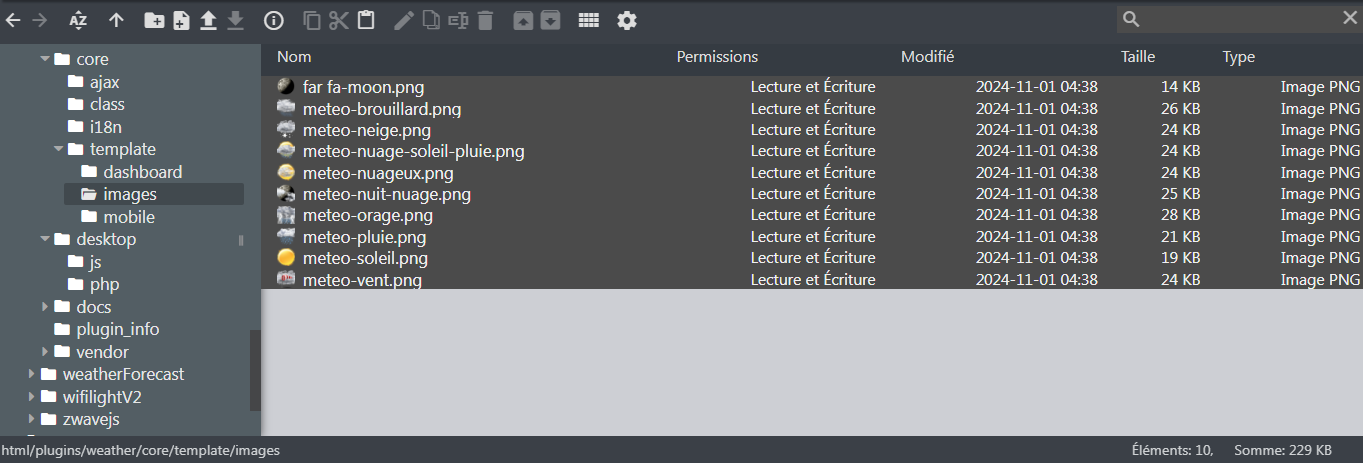Show info with the circled i icon
The height and width of the screenshot is (463, 1363).
point(274,20)
